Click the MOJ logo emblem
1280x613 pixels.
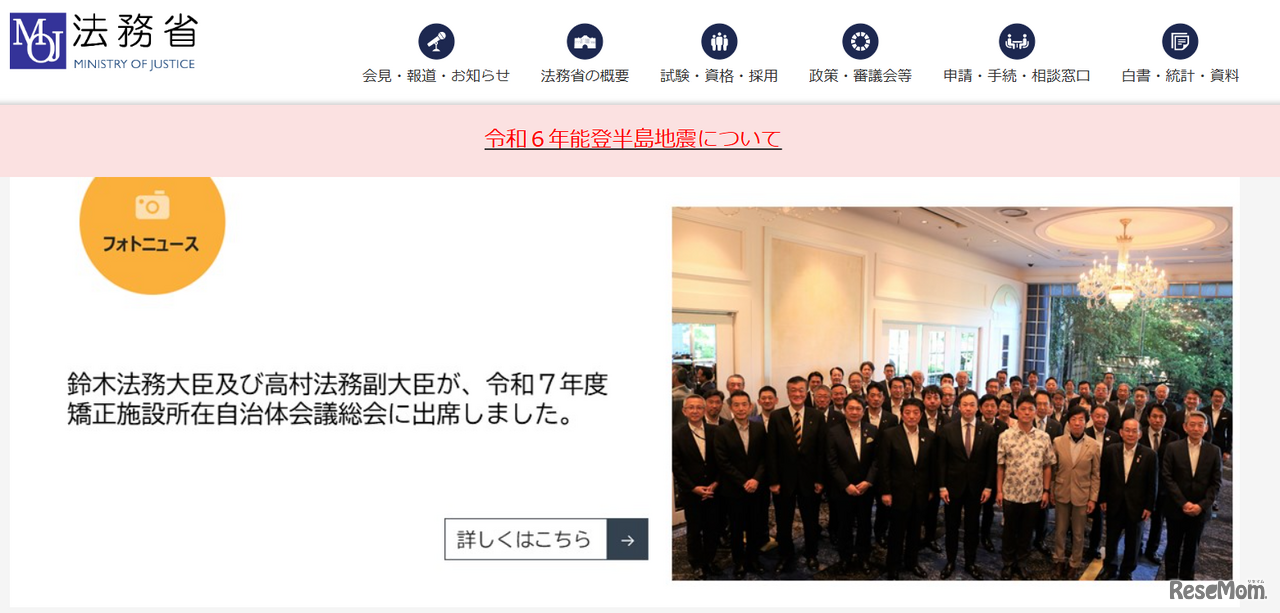pos(38,41)
